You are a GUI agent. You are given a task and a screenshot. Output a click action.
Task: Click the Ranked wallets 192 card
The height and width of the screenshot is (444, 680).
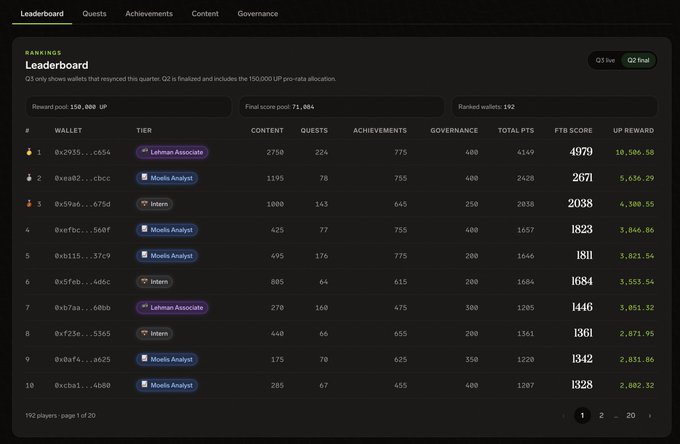coord(555,107)
